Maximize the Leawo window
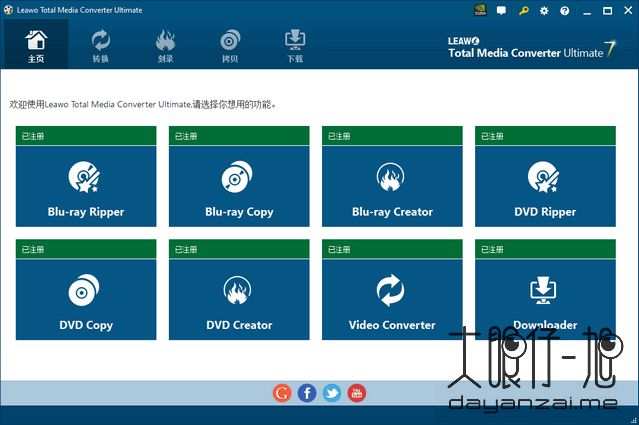639x425 pixels. pos(607,11)
